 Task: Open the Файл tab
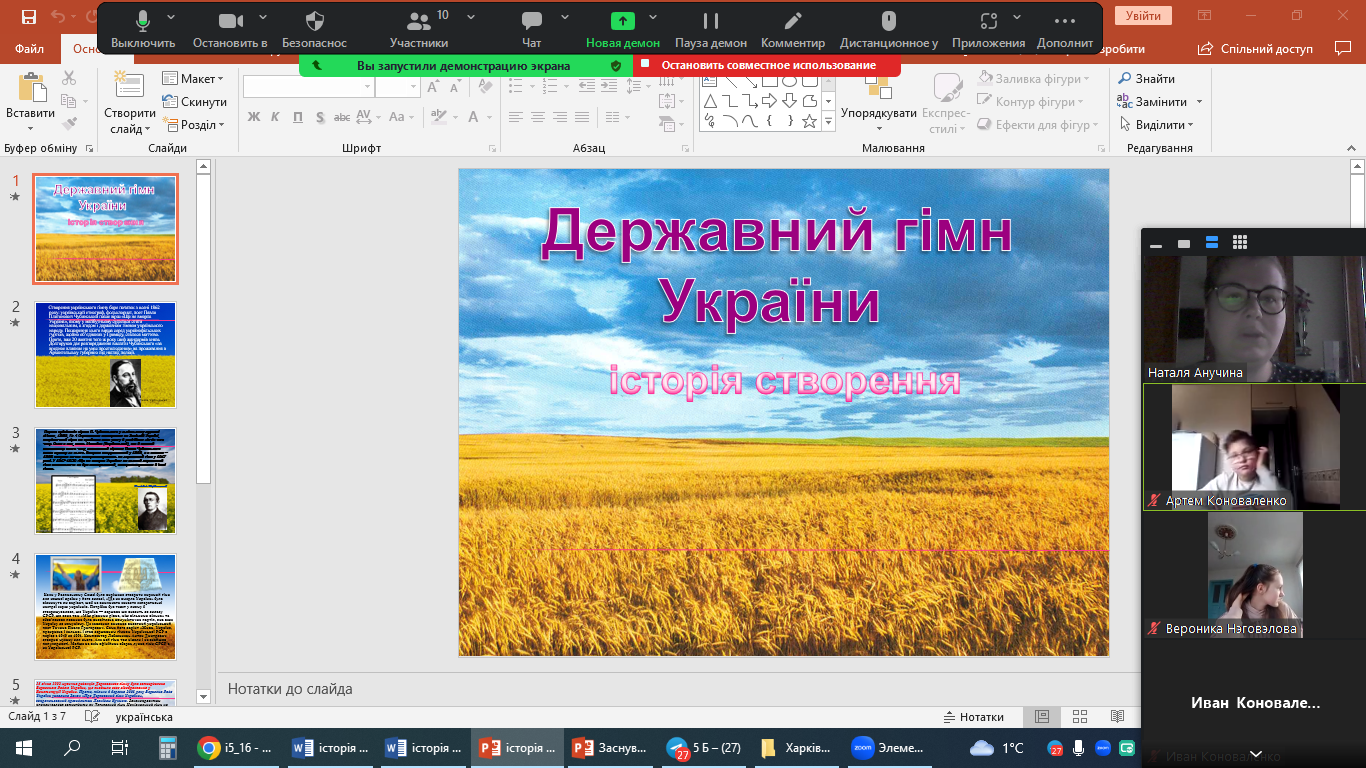pos(30,48)
